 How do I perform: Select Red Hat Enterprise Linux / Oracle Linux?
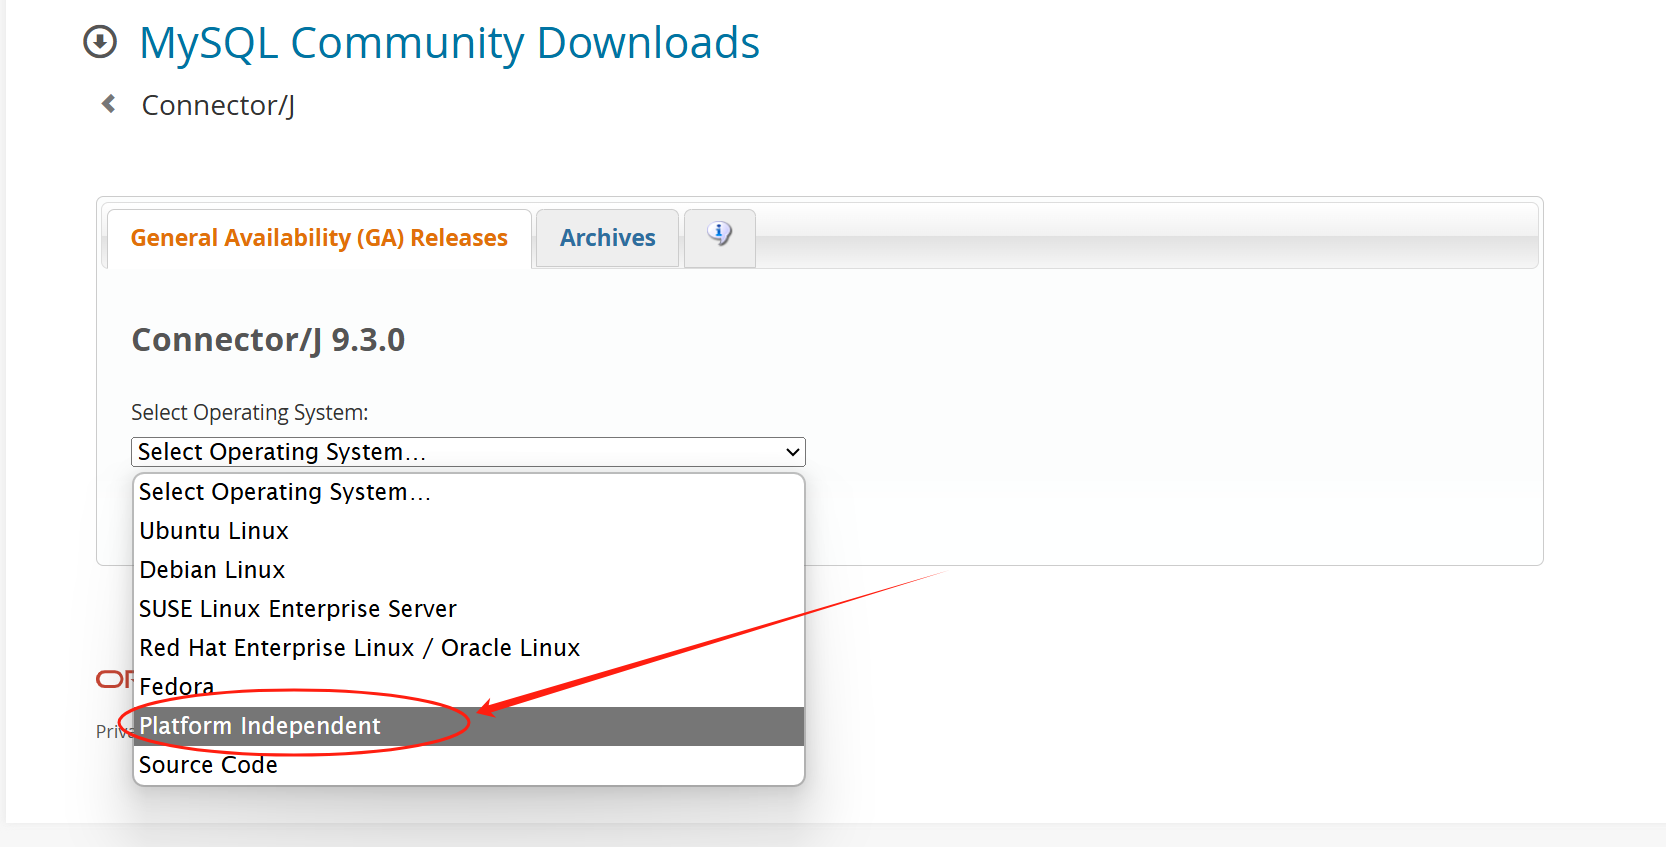pyautogui.click(x=469, y=648)
